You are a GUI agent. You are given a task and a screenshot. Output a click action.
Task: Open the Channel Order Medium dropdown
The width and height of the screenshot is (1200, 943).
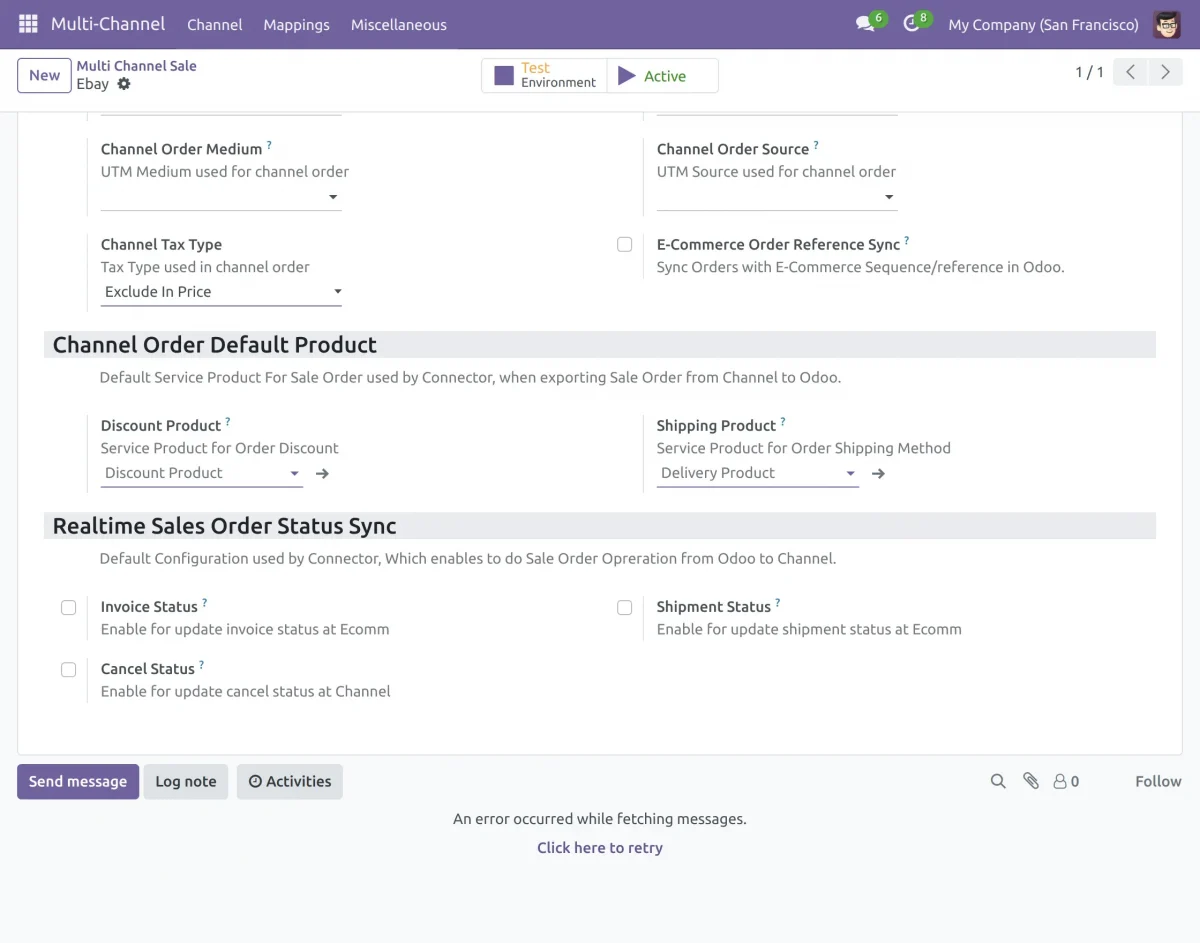tap(333, 198)
